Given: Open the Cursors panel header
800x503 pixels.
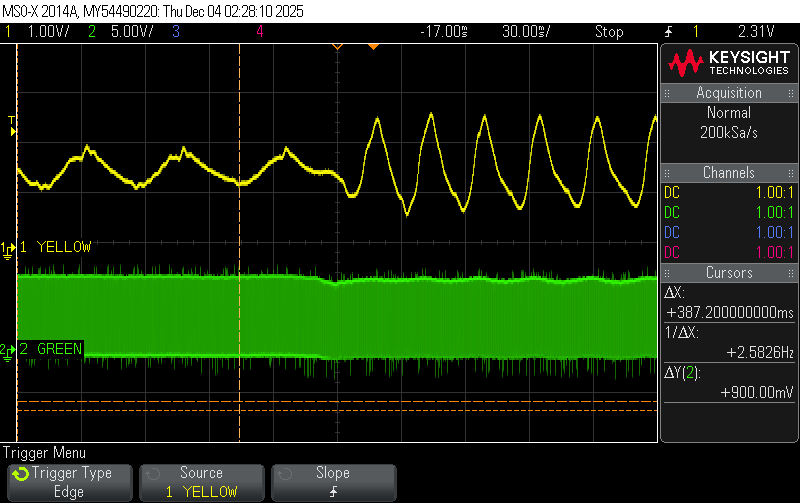Looking at the screenshot, I should 729,272.
